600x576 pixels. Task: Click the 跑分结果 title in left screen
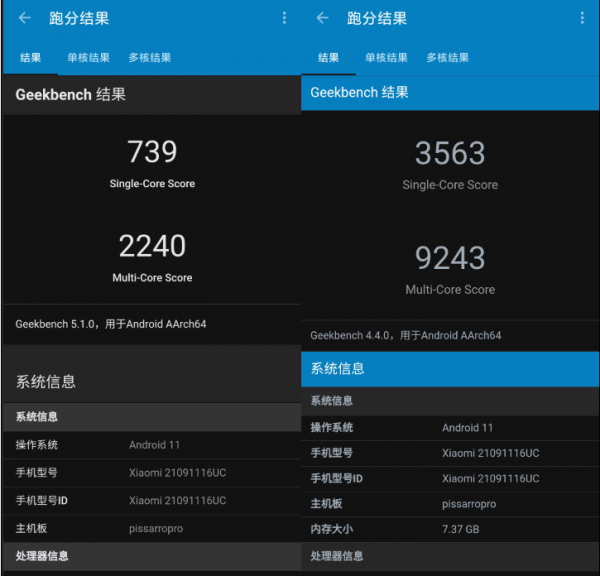tap(79, 18)
